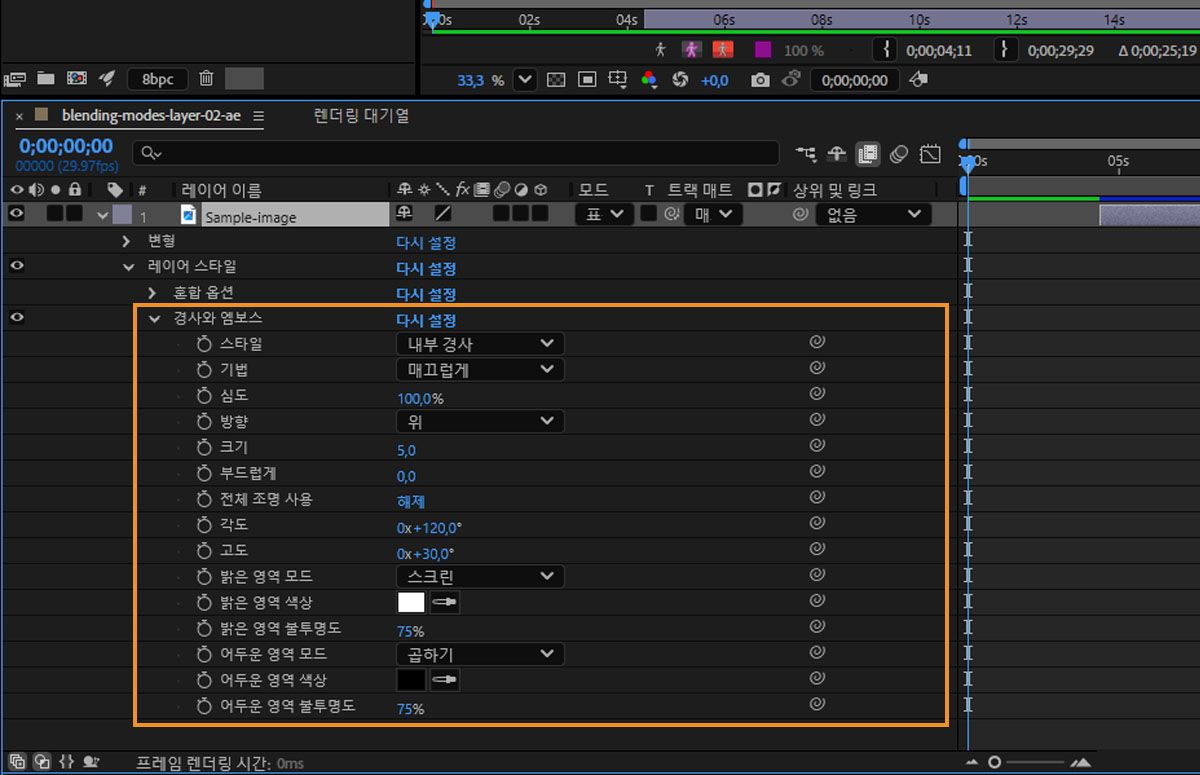1200x775 pixels.
Task: Toggle Motion Blur enable icon in timeline
Action: 898,153
